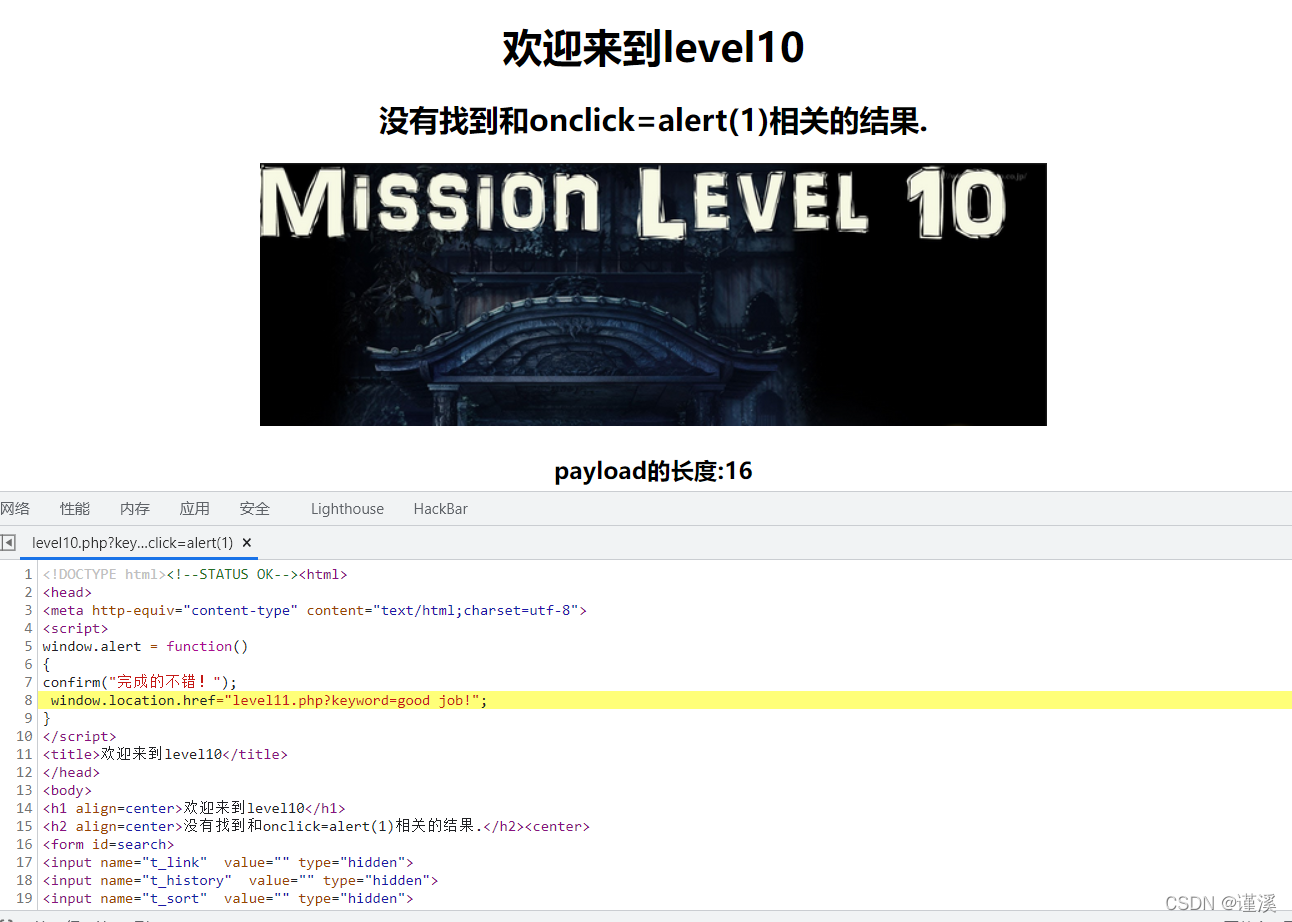1292x922 pixels.
Task: Click line number 1 in the gutter
Action: (x=29, y=575)
